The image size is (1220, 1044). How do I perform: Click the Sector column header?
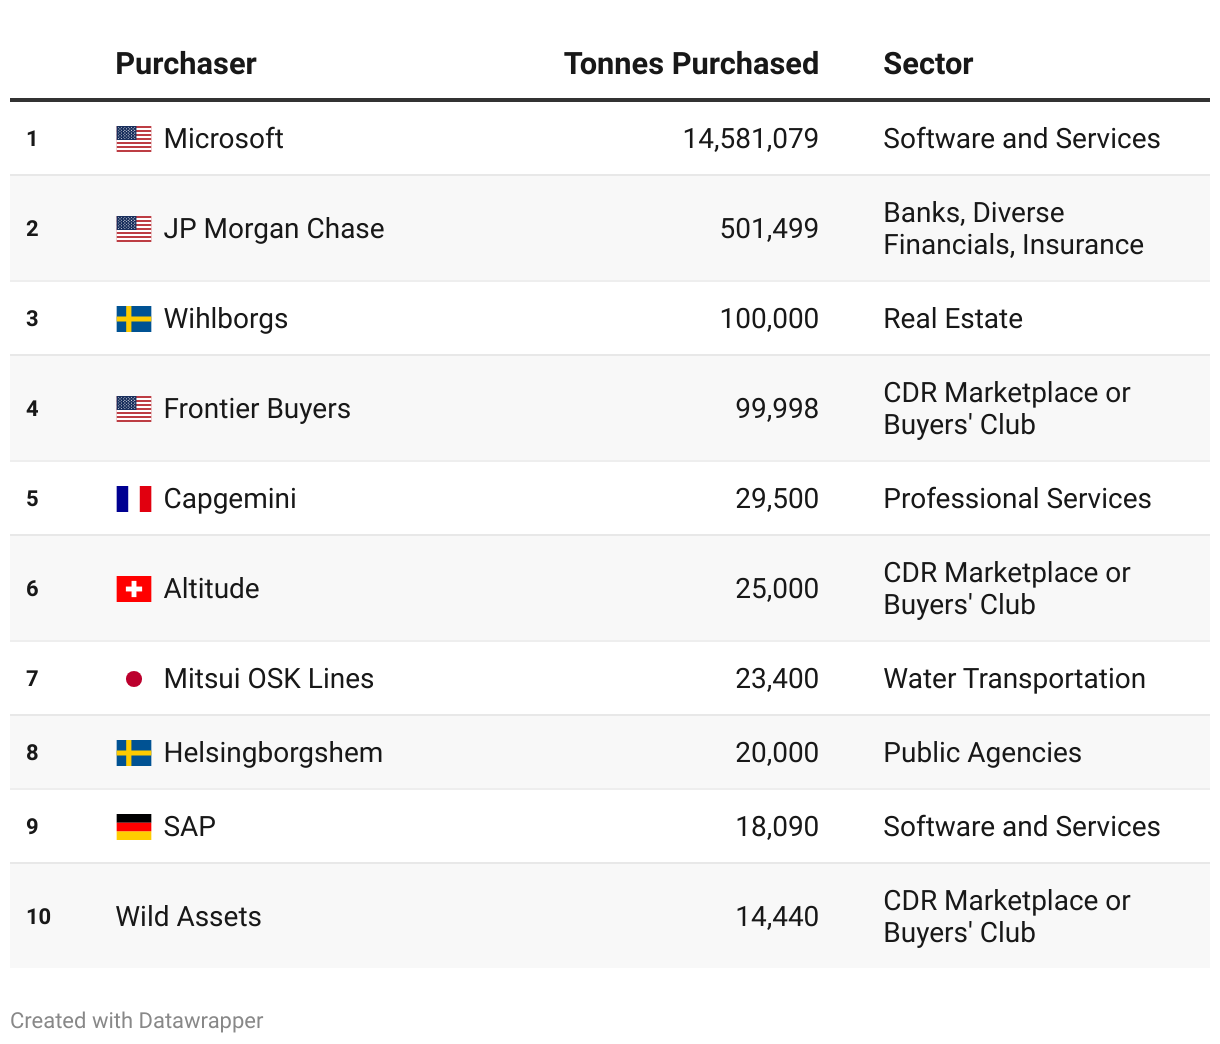(928, 64)
